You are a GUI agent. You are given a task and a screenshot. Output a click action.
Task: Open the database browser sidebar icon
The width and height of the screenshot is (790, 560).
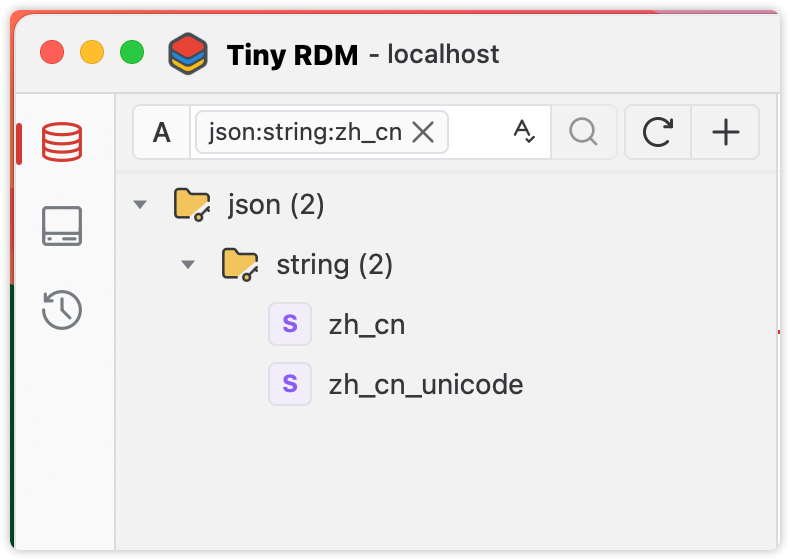point(62,142)
